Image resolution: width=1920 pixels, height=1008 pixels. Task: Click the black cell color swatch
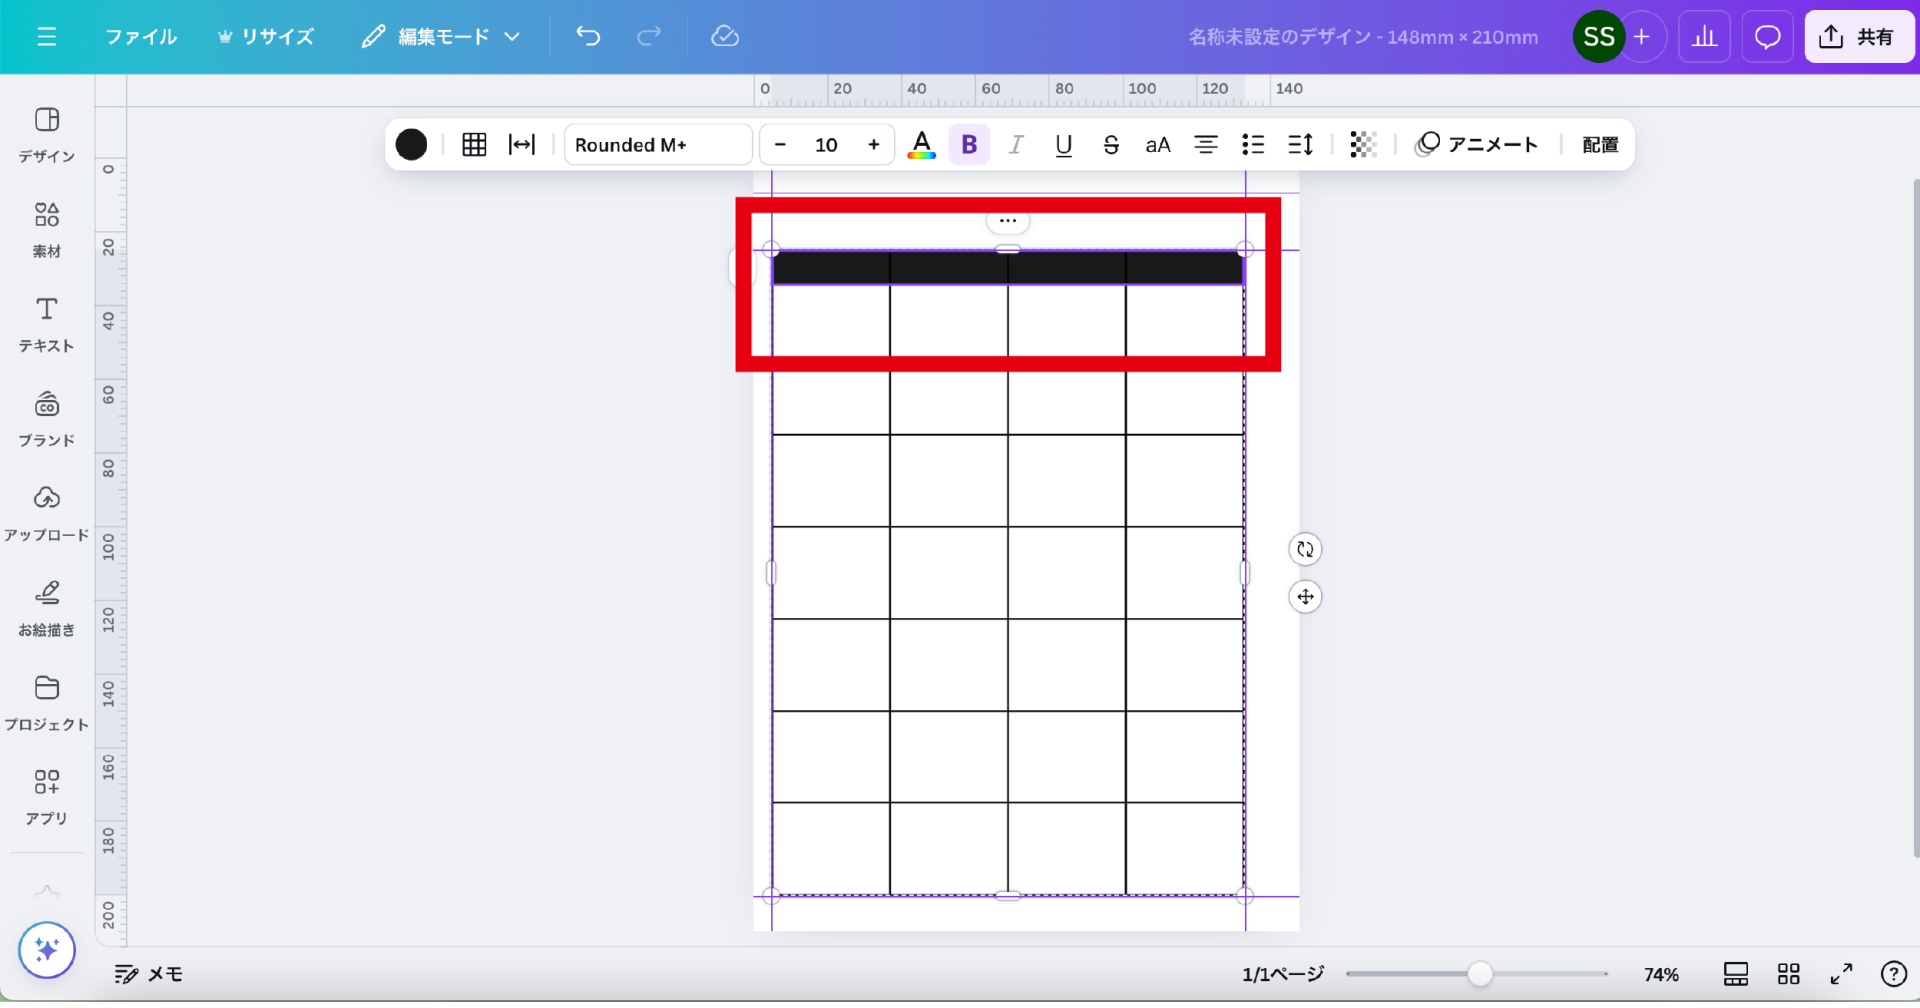411,145
